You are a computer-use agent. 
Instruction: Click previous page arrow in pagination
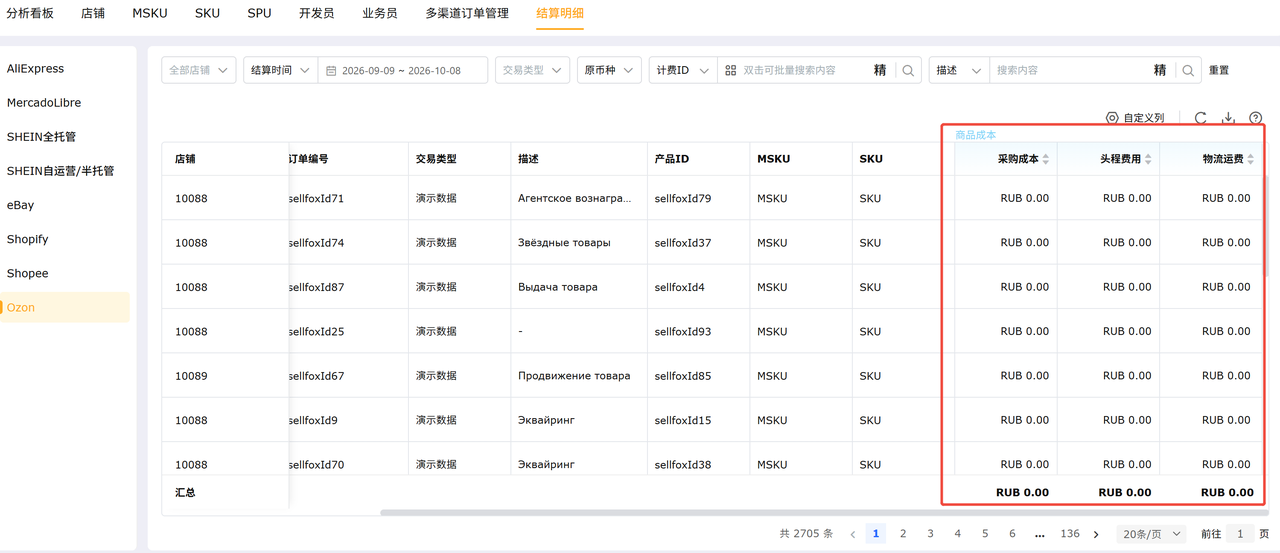point(852,534)
